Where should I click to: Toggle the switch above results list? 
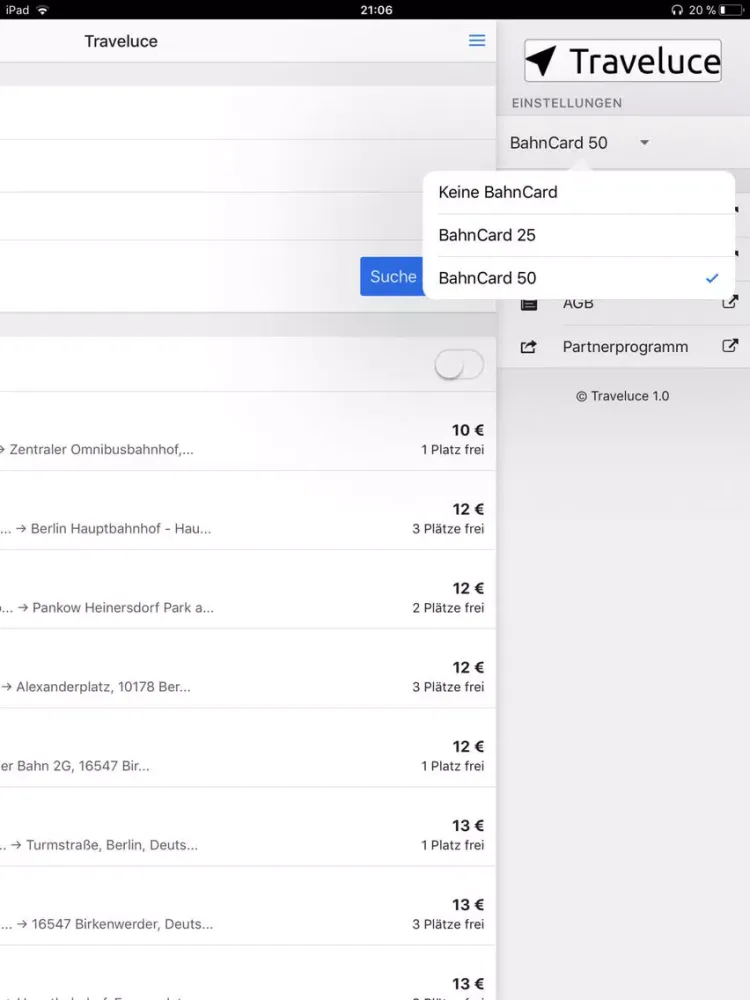459,365
